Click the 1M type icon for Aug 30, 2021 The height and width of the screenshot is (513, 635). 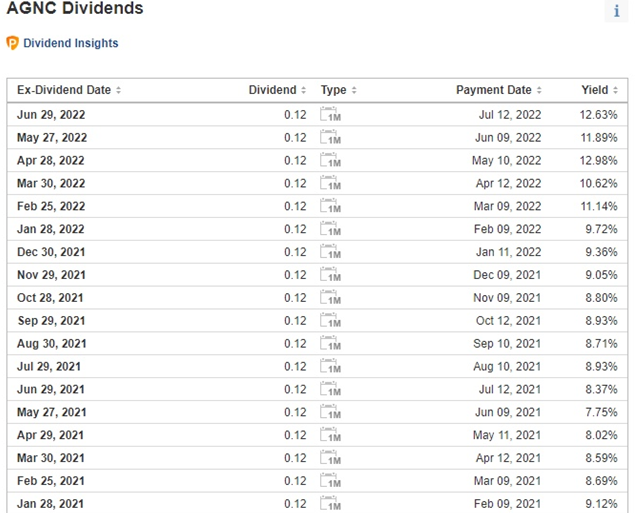pos(330,343)
